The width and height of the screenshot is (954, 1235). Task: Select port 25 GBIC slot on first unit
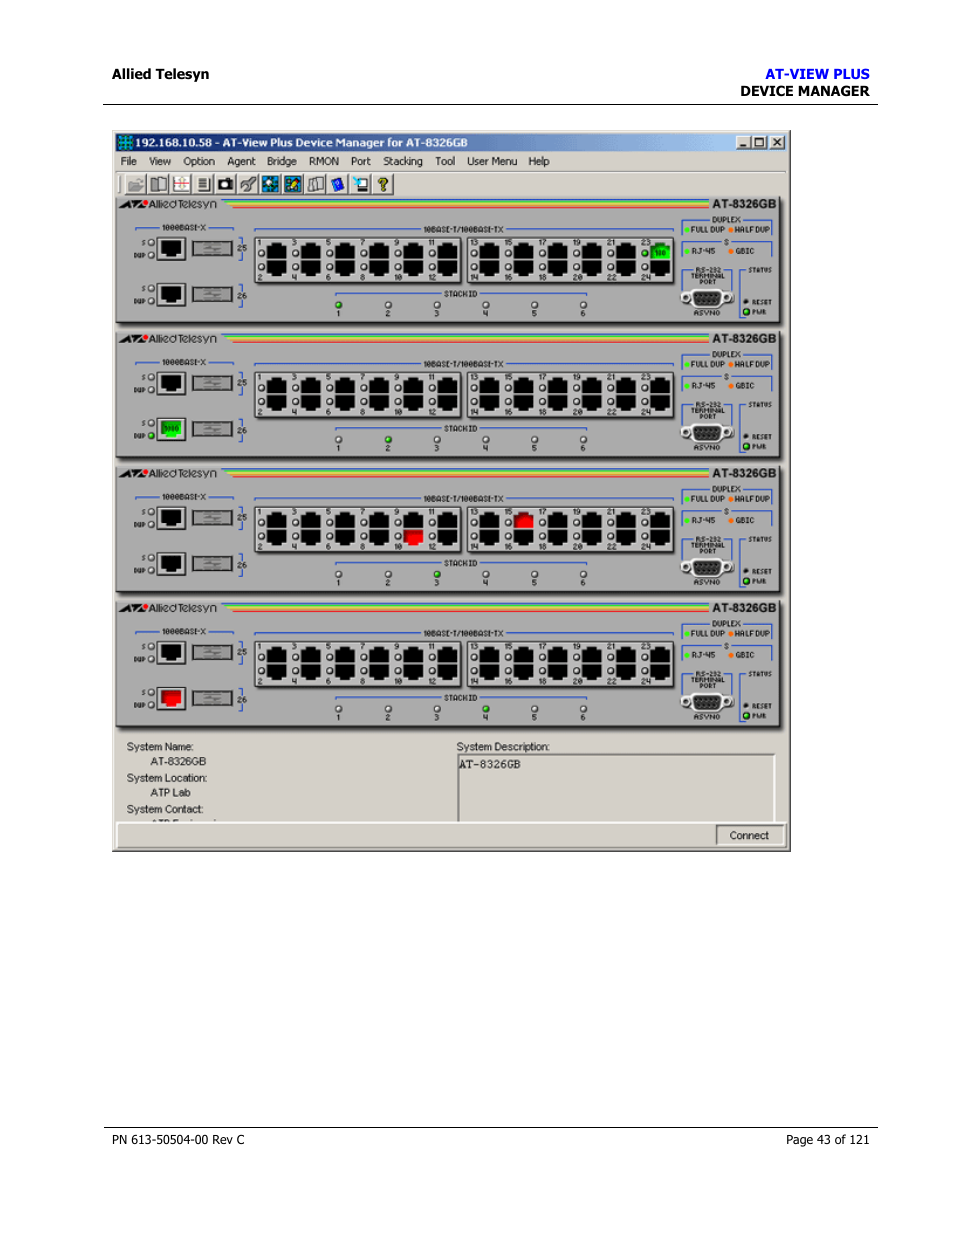click(x=212, y=248)
